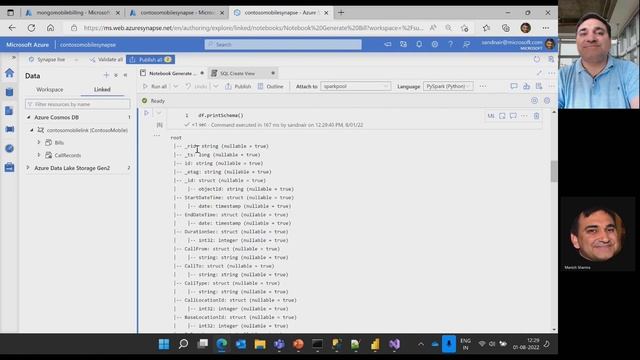Open the Data hub icon in sidebar
This screenshot has width=640, height=360.
coord(9,92)
